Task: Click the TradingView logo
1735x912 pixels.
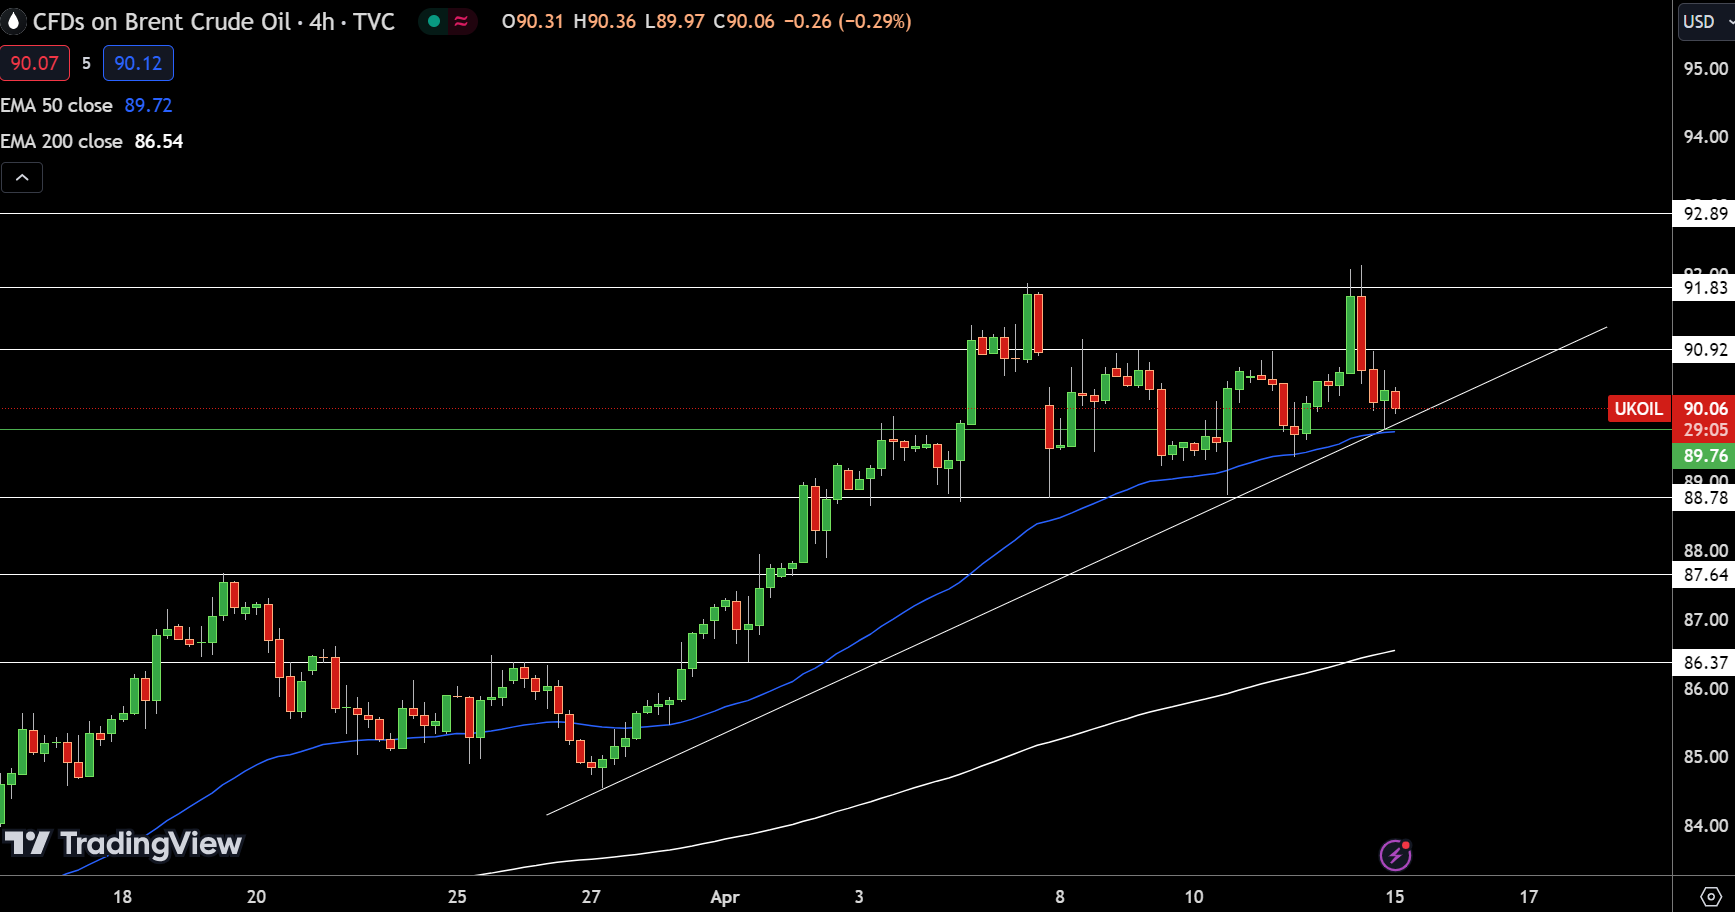Action: pos(123,844)
